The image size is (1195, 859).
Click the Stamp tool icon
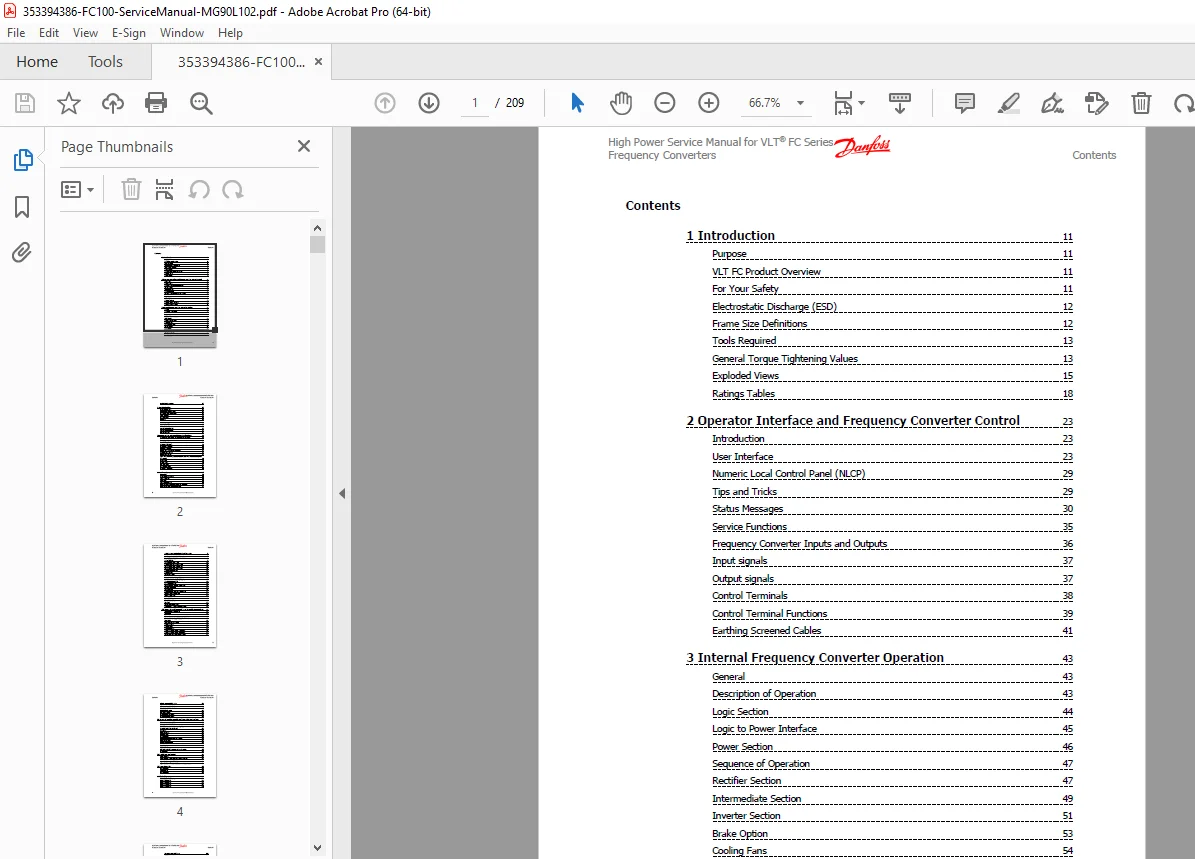[1097, 103]
